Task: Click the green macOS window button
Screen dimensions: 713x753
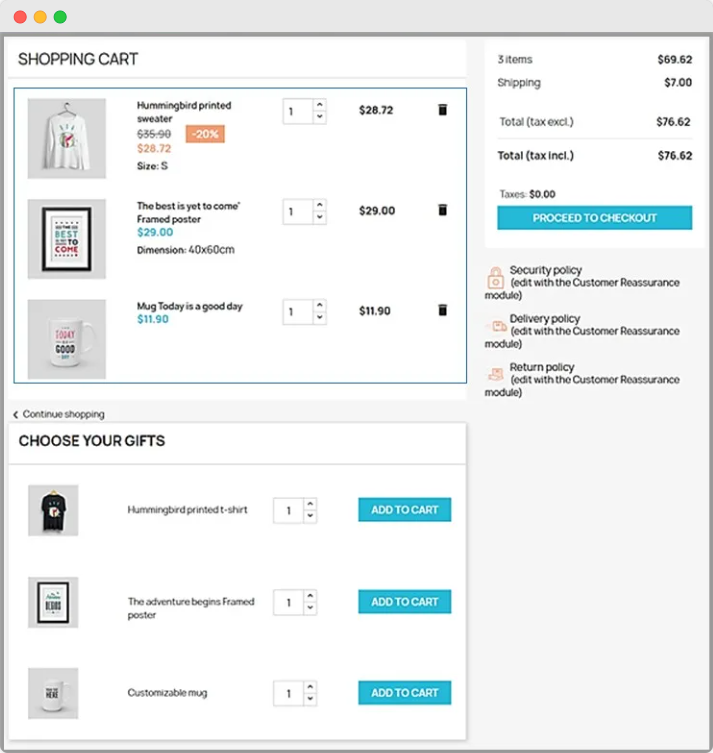Action: [x=60, y=17]
